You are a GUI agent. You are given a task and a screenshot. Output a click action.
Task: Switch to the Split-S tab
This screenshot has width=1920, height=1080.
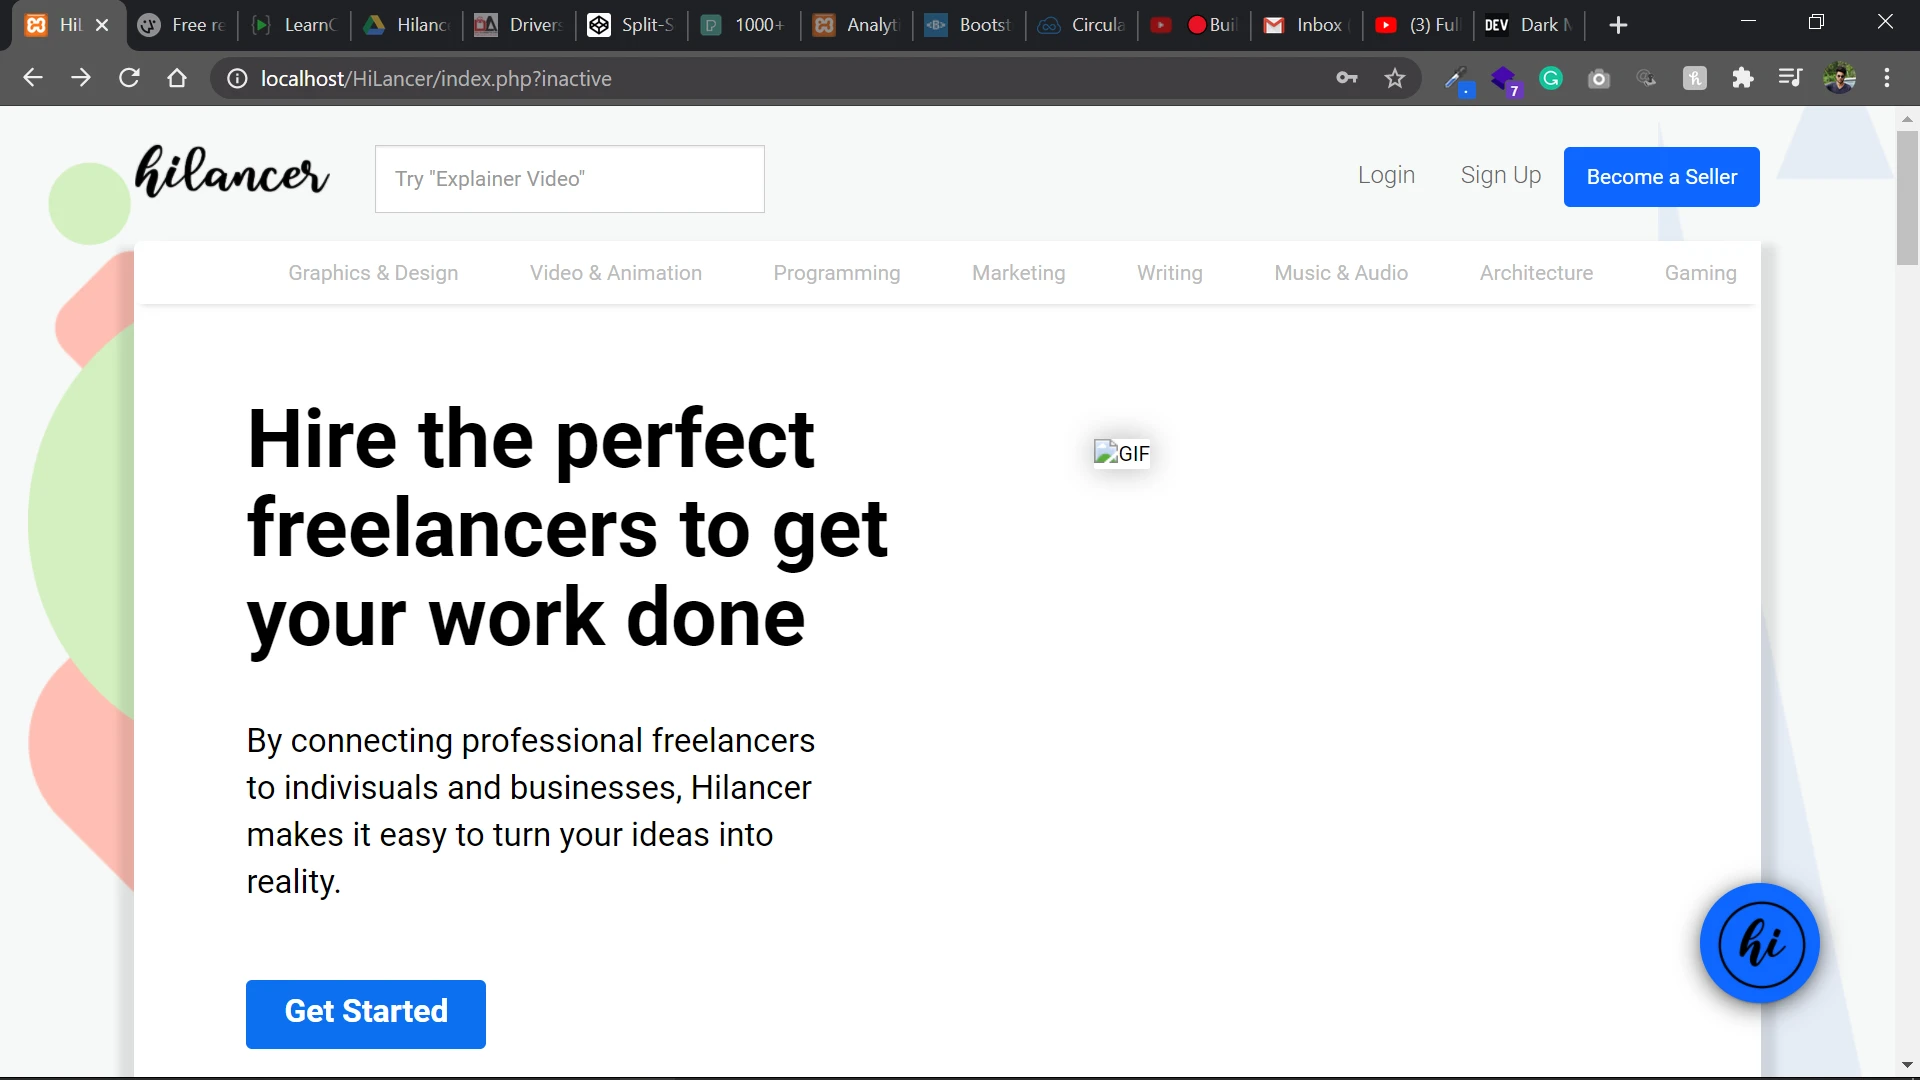[632, 25]
